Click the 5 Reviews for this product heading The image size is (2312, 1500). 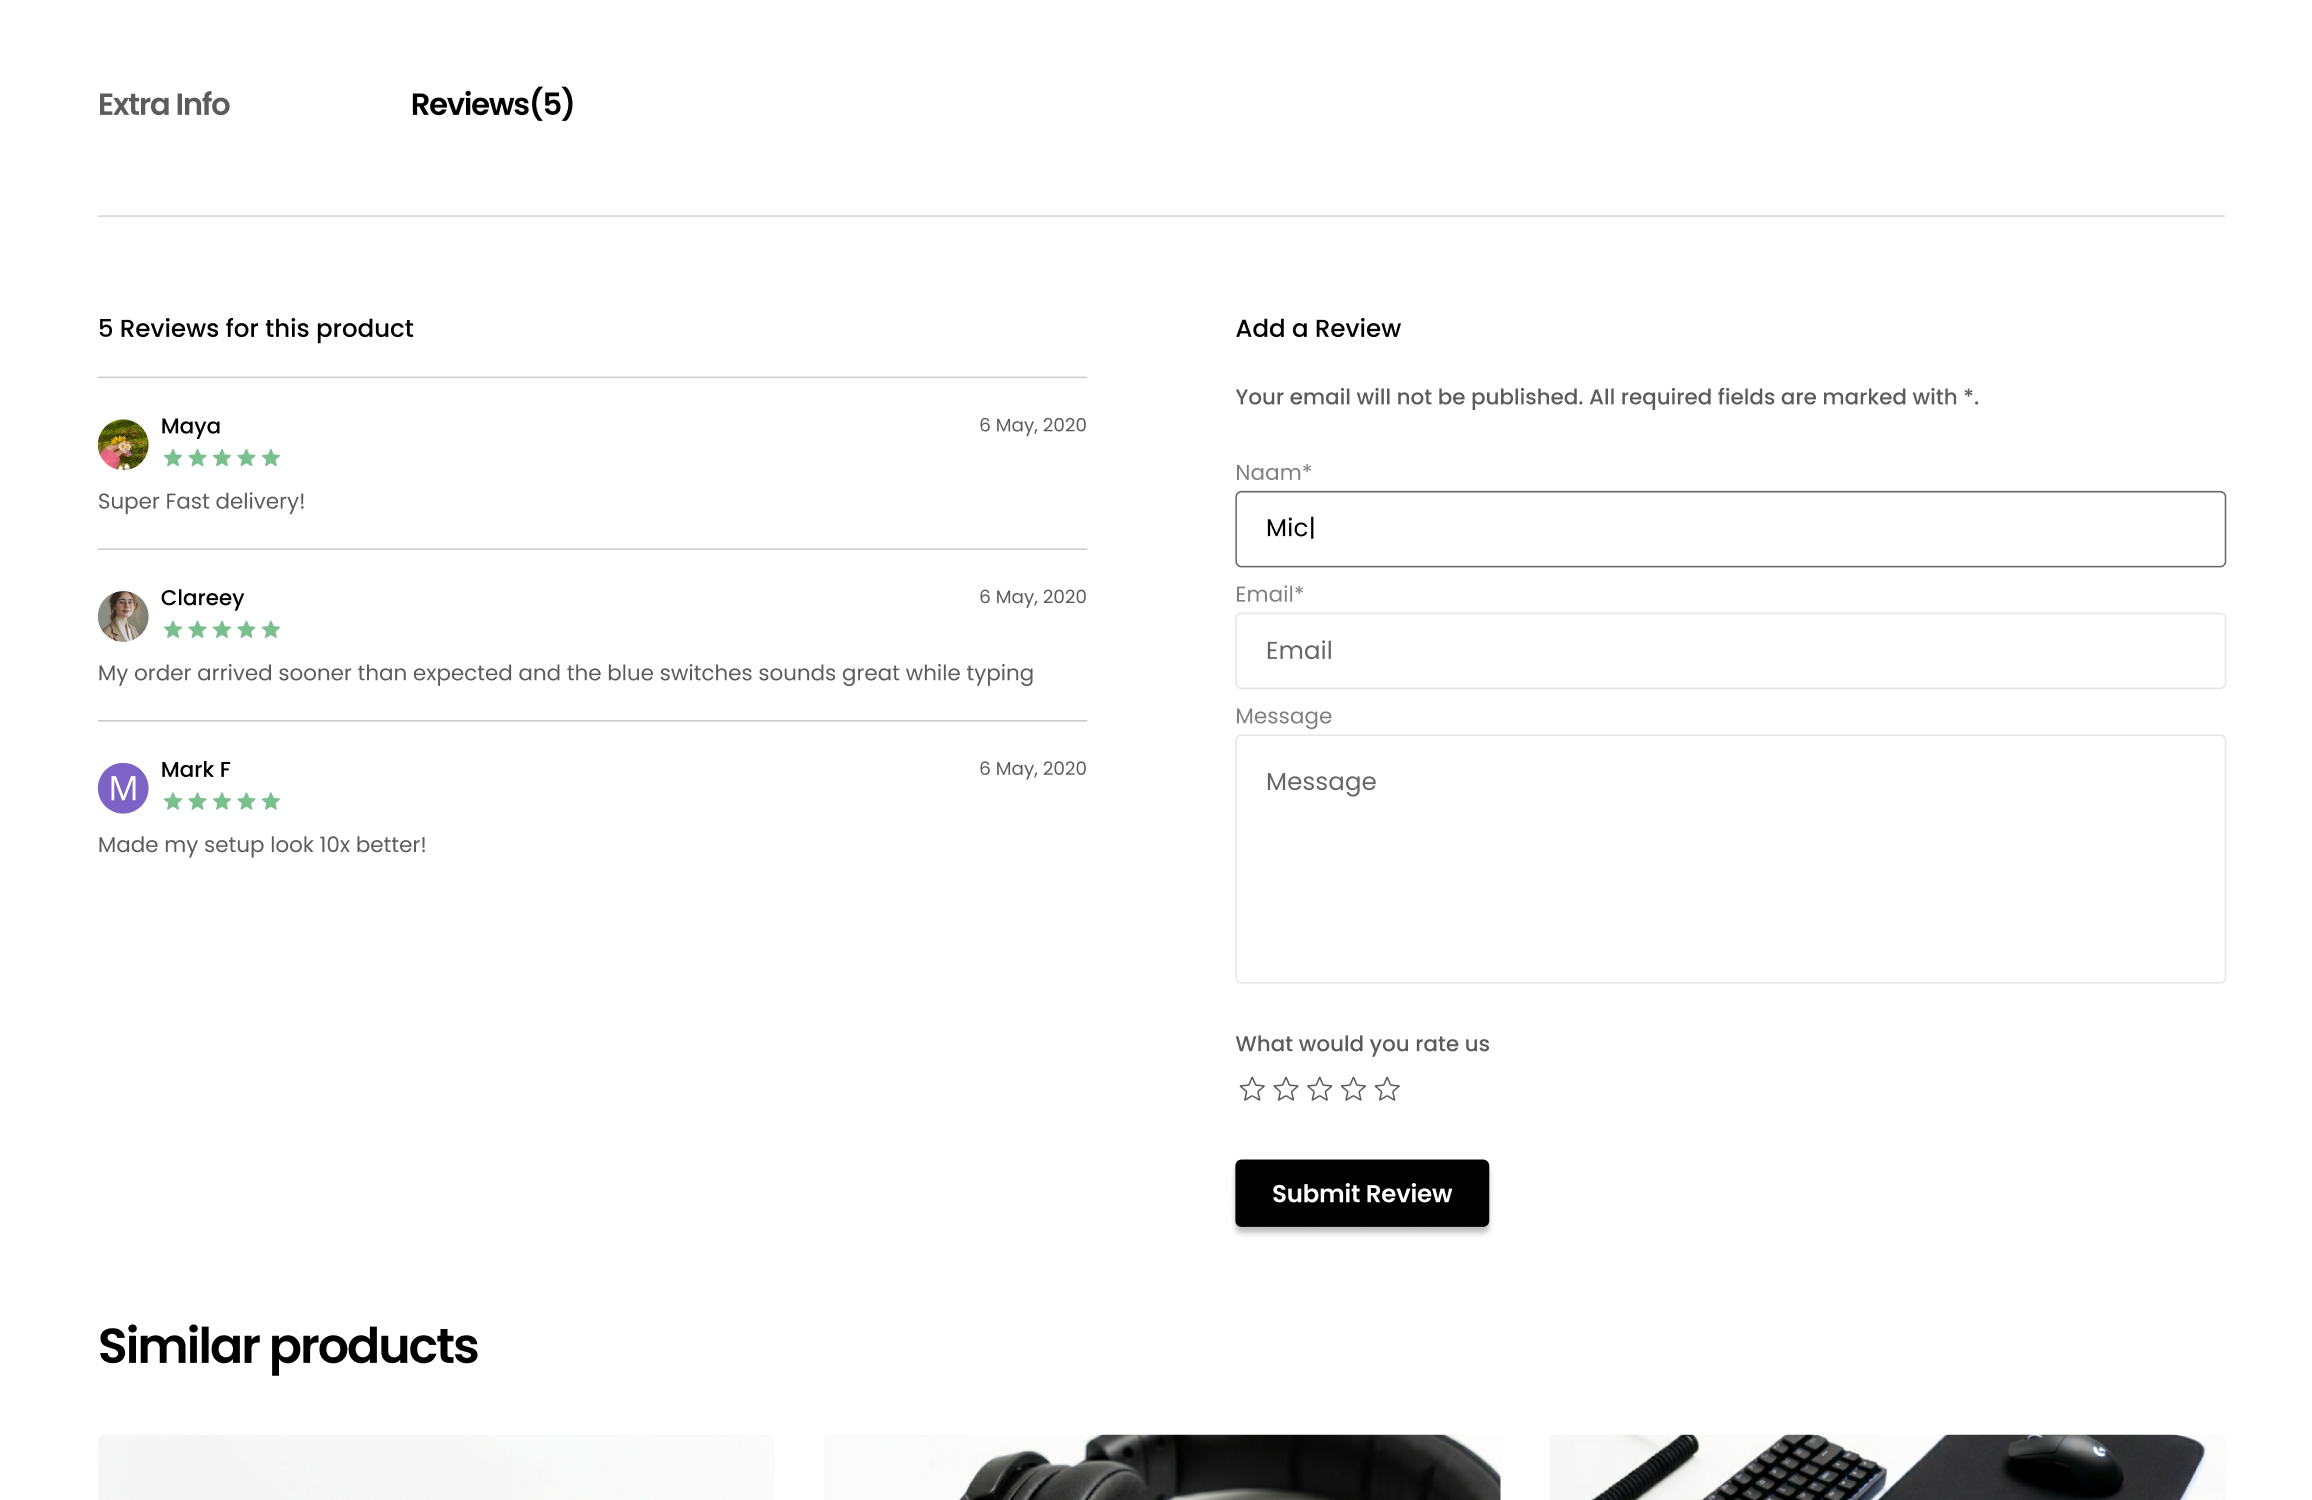tap(255, 327)
